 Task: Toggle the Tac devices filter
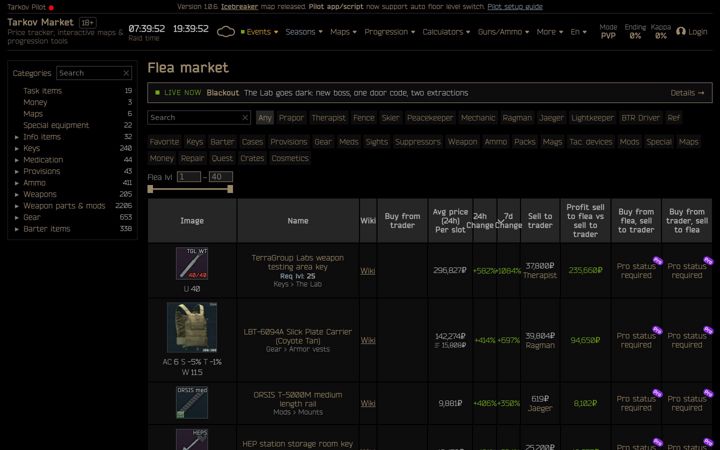click(x=591, y=142)
